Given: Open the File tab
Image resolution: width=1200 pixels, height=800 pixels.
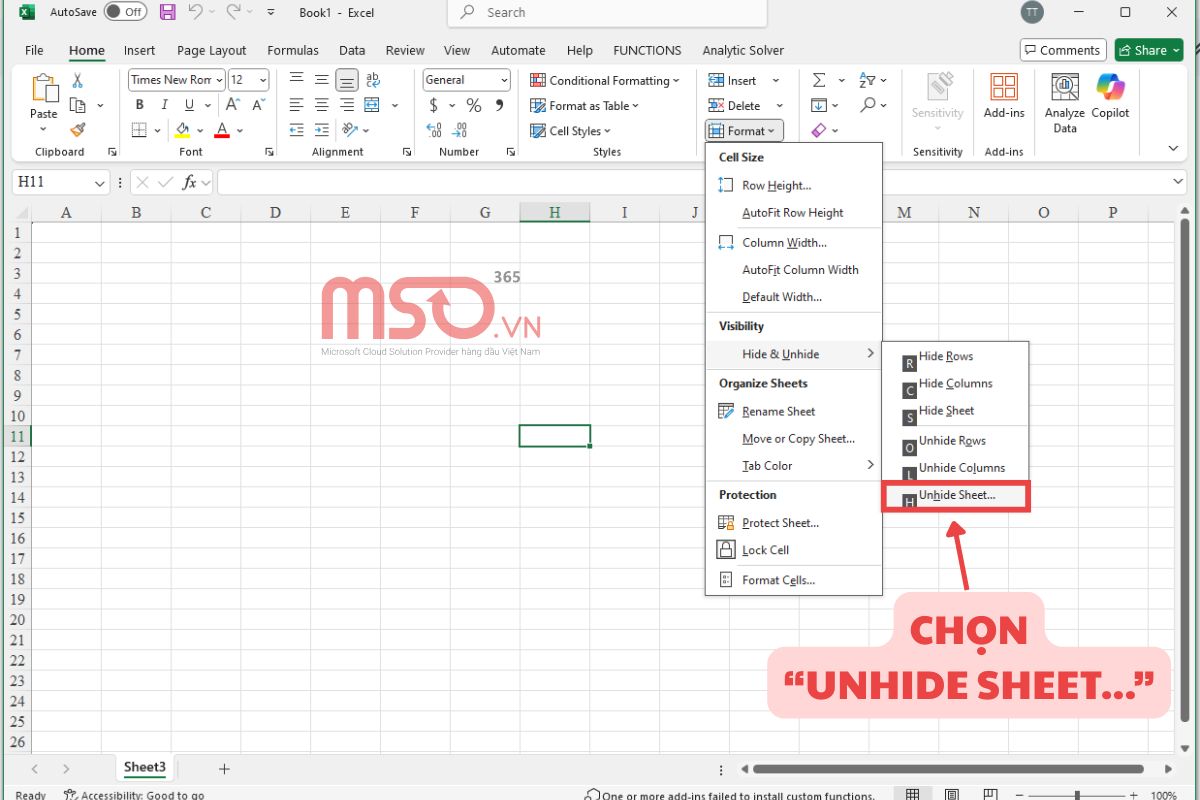Looking at the screenshot, I should (34, 50).
